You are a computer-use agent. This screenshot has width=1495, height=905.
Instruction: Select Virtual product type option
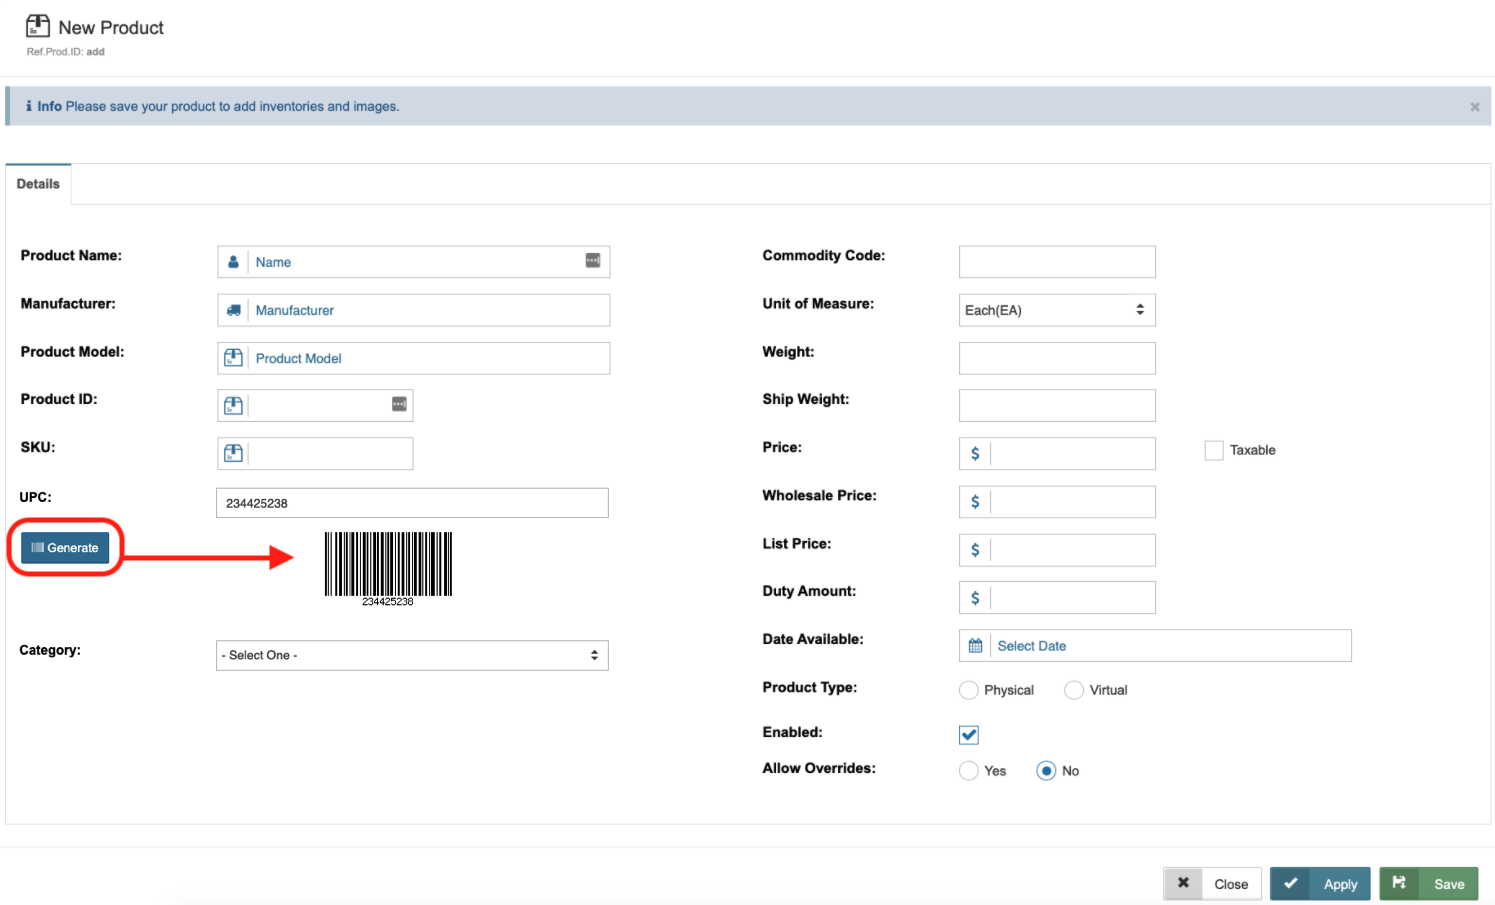1074,690
